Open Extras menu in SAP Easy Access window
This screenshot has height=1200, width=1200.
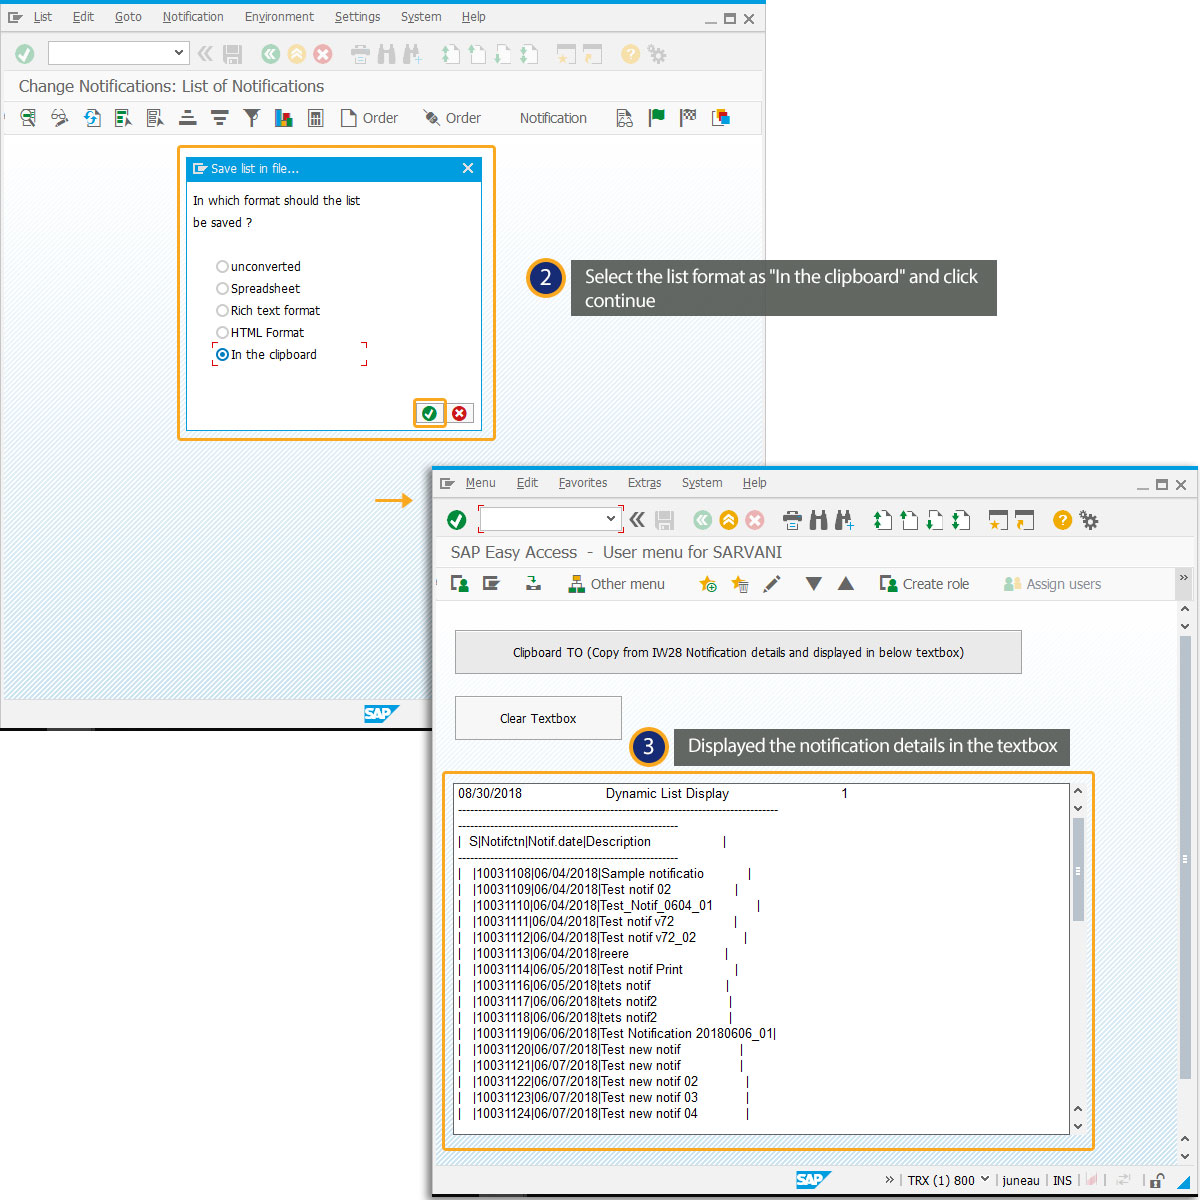[644, 483]
